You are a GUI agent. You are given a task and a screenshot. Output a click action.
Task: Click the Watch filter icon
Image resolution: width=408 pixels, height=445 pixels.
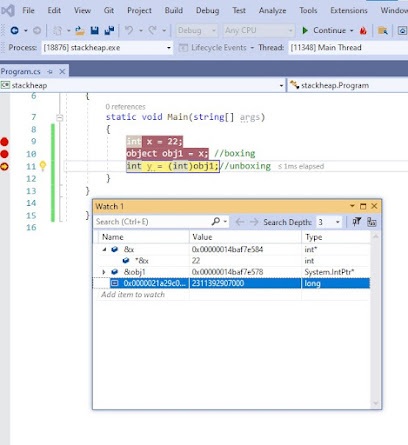coord(357,222)
